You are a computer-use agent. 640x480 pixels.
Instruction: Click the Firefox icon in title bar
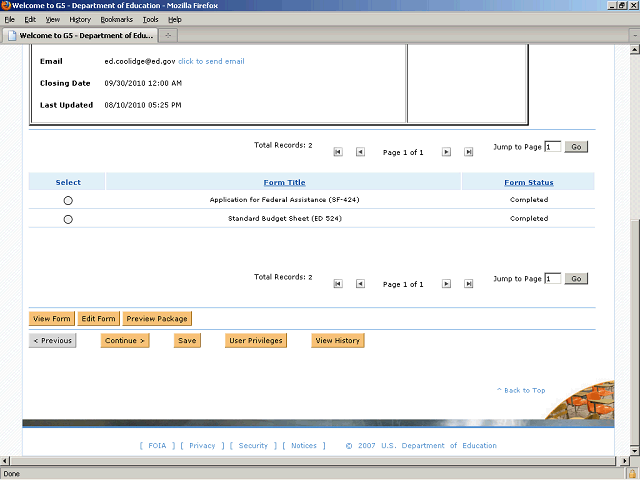click(6, 5)
